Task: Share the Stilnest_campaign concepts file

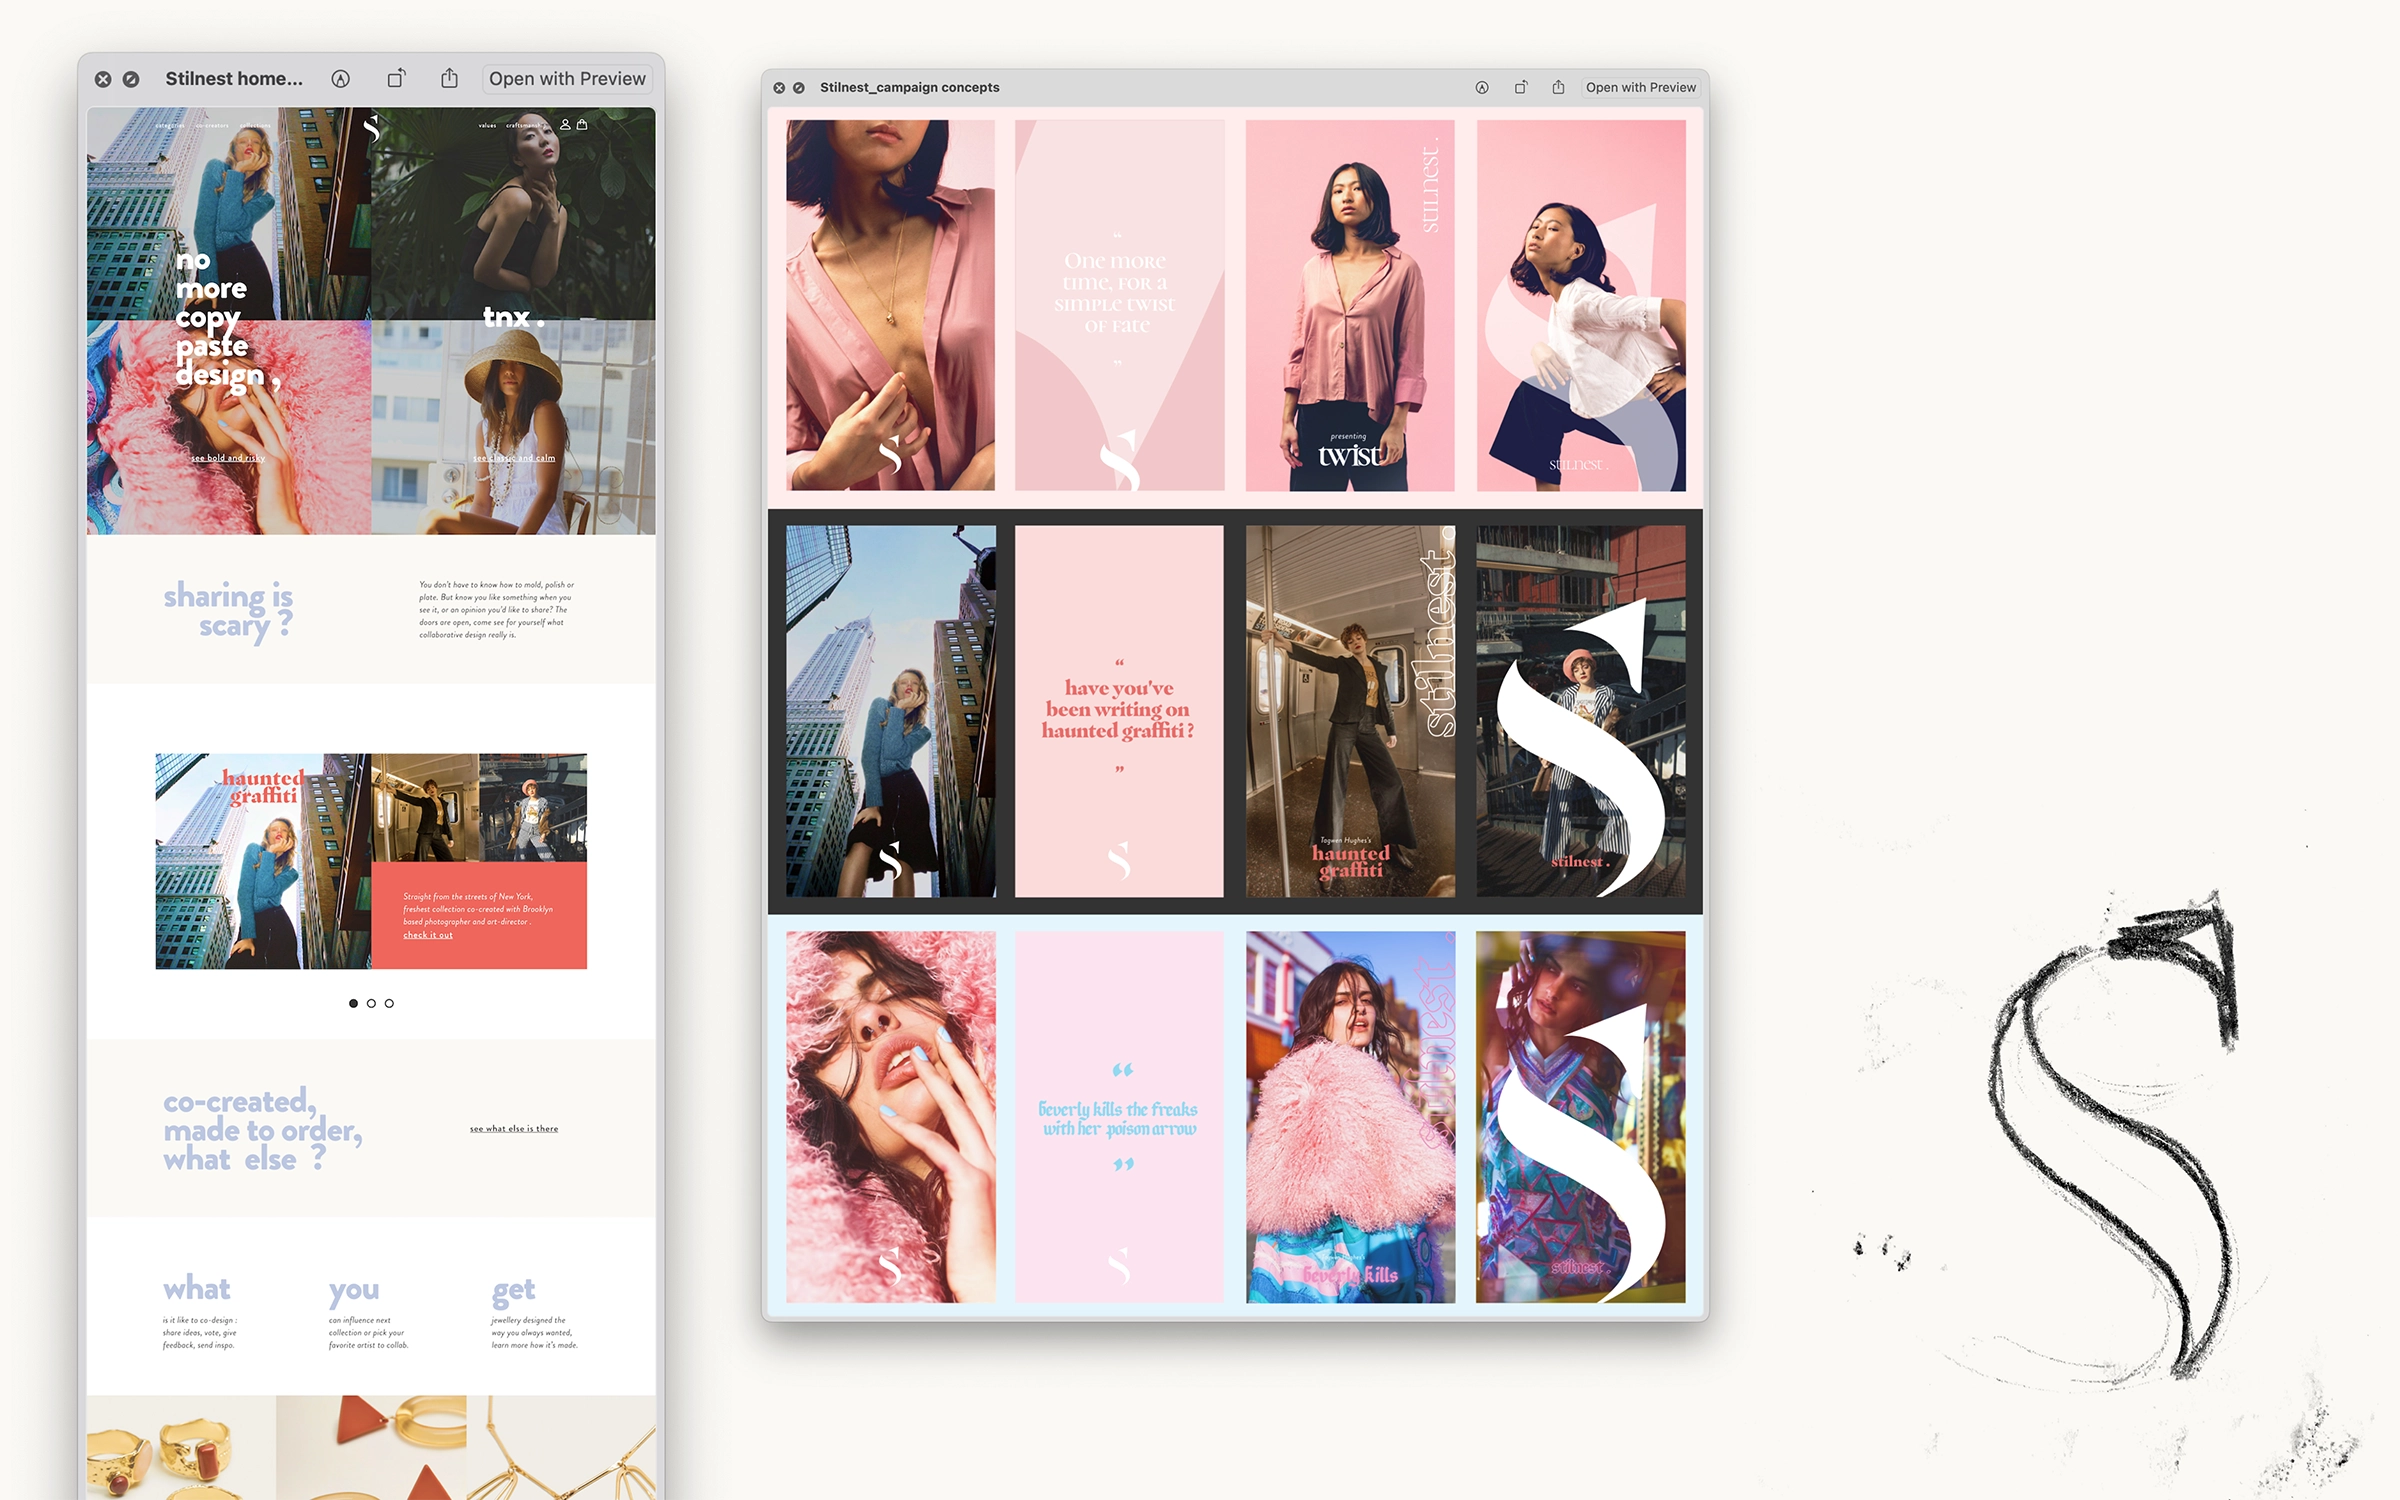Action: point(1558,88)
